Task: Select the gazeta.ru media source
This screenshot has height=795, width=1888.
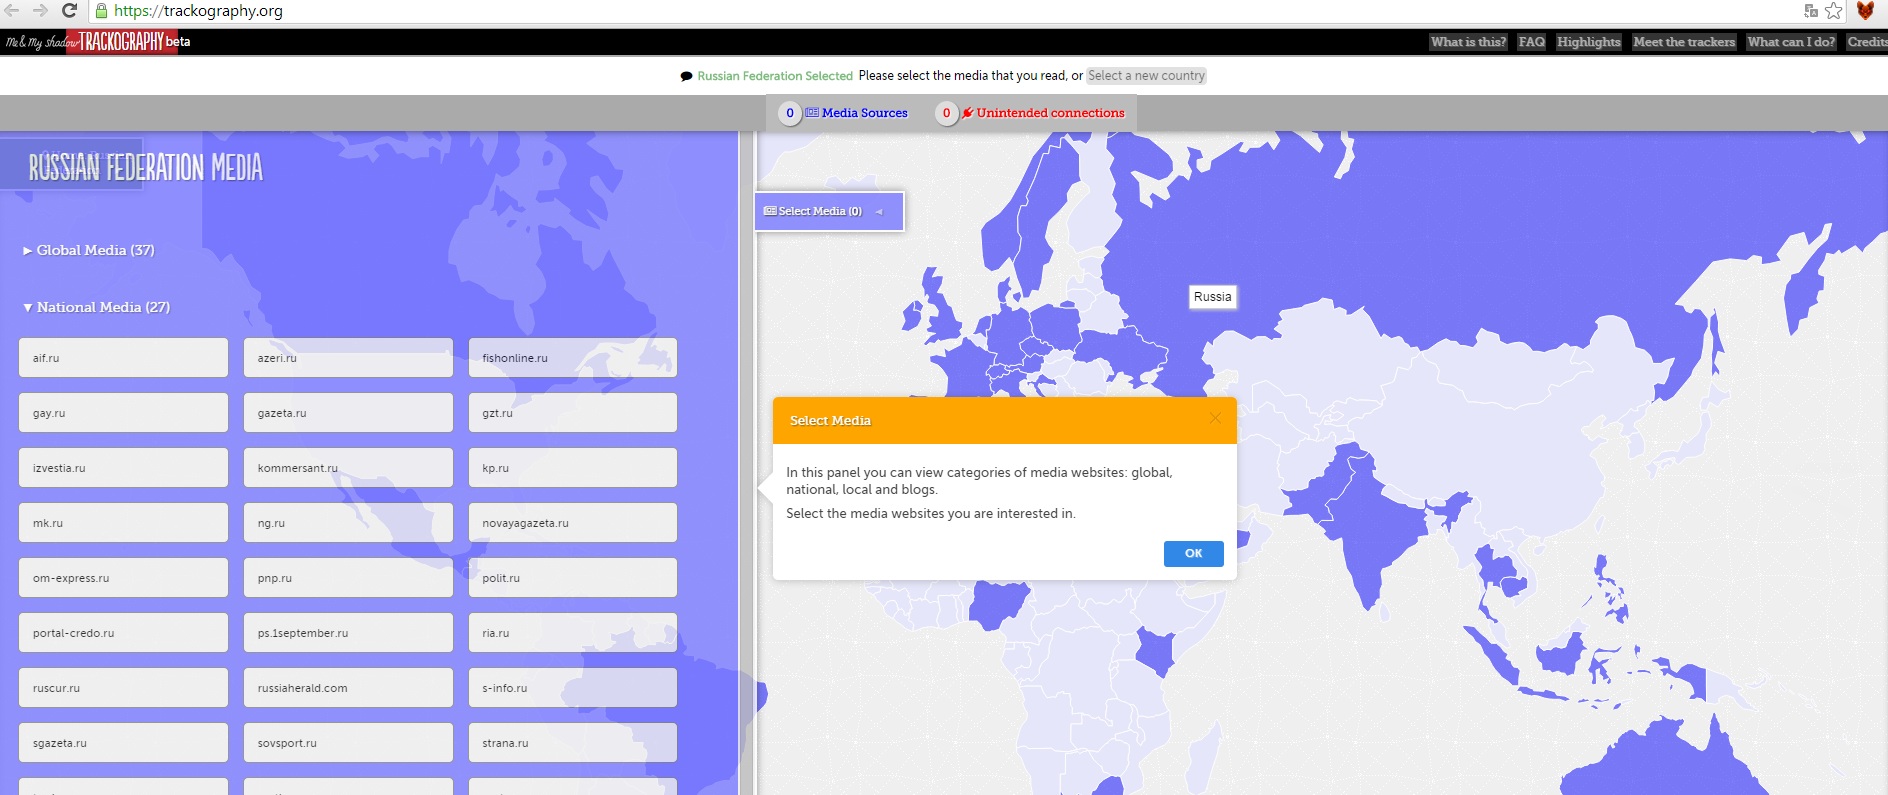Action: click(x=348, y=413)
